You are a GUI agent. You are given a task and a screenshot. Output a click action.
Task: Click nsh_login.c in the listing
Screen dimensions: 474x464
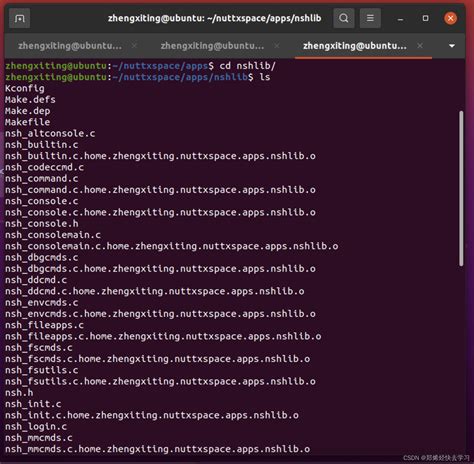click(36, 426)
